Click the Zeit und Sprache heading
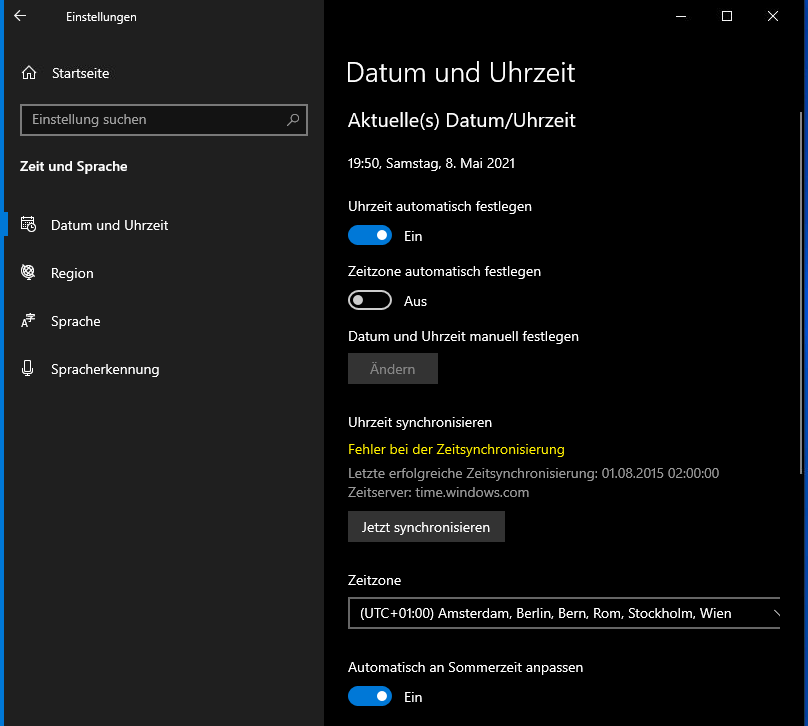The image size is (808, 726). click(74, 166)
